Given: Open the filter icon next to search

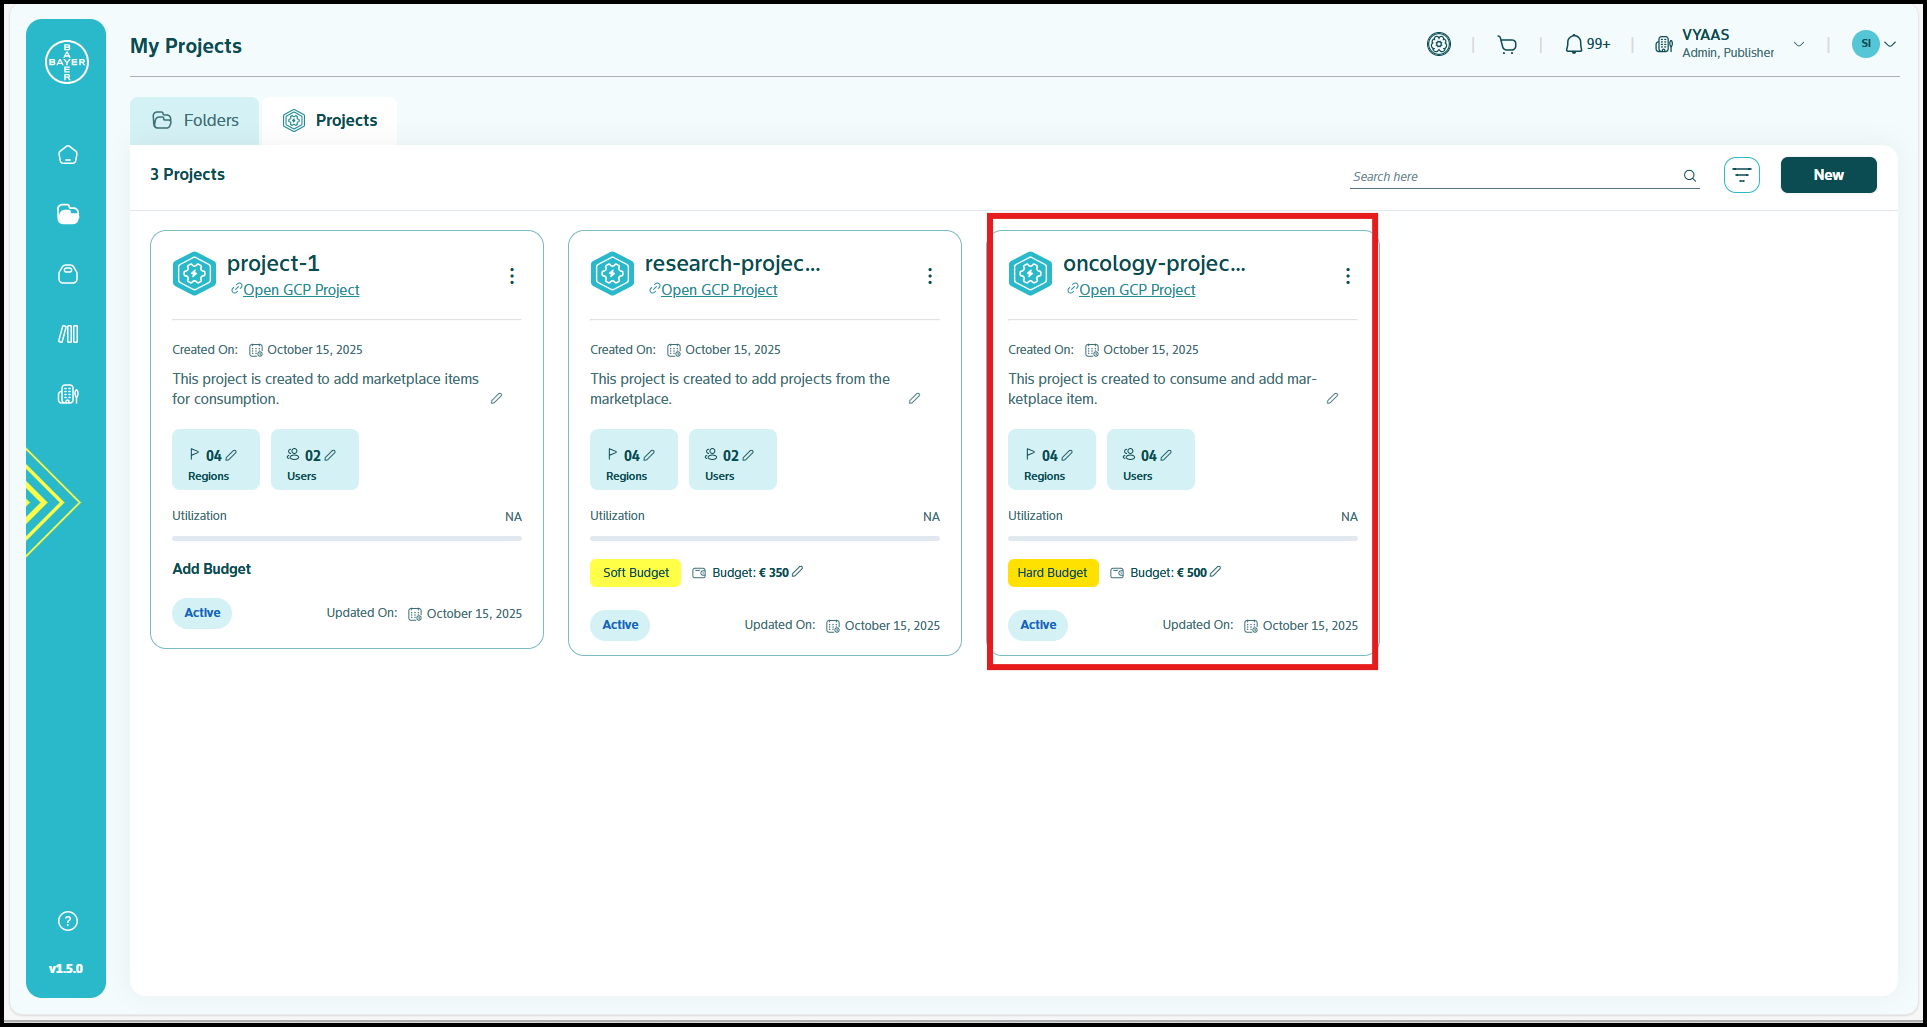Looking at the screenshot, I should tap(1741, 175).
